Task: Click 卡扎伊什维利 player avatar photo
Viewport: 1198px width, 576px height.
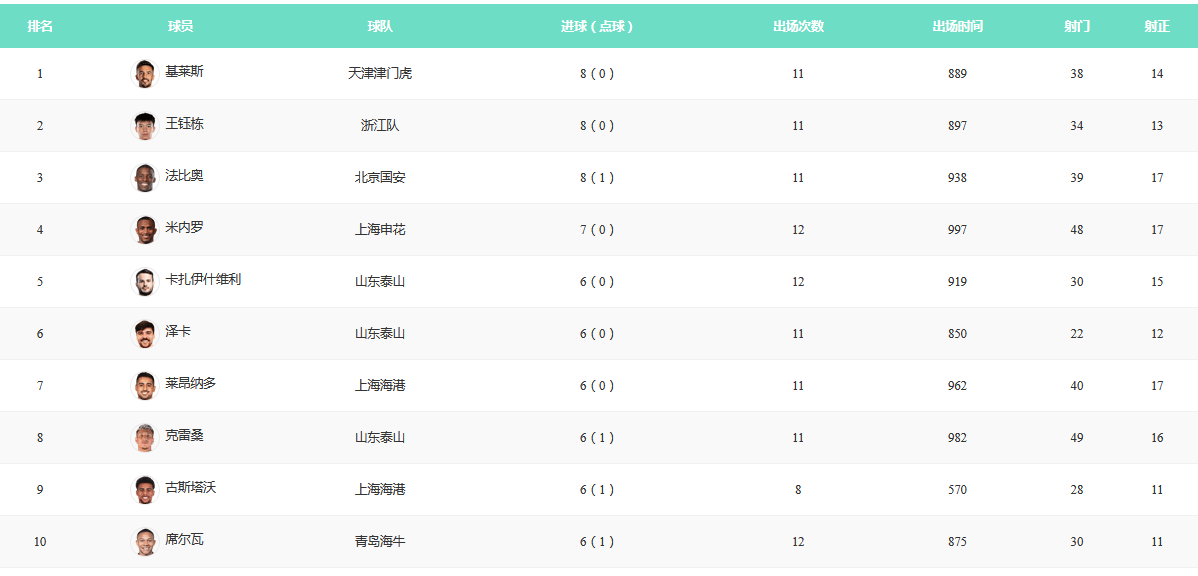Action: coord(145,281)
